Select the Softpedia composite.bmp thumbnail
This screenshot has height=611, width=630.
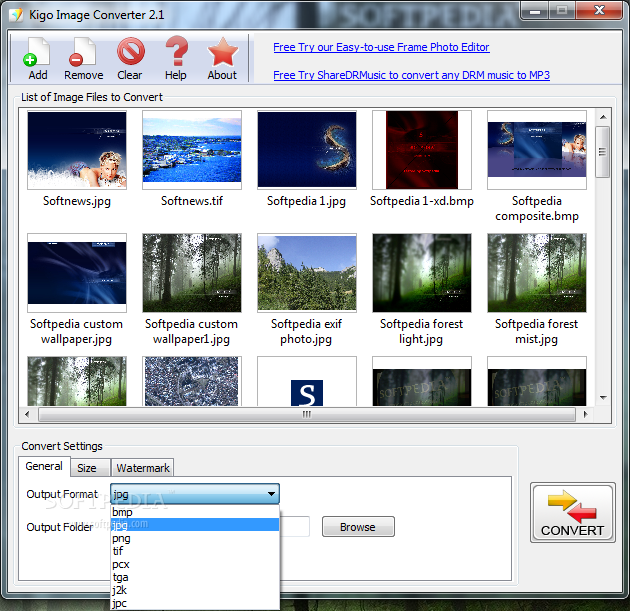click(537, 150)
